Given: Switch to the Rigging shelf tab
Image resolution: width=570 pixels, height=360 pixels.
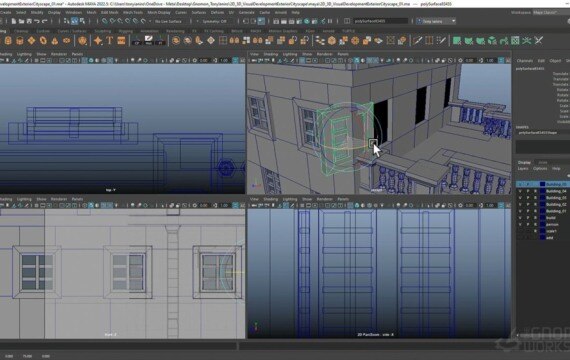Looking at the screenshot, I should [x=126, y=31].
